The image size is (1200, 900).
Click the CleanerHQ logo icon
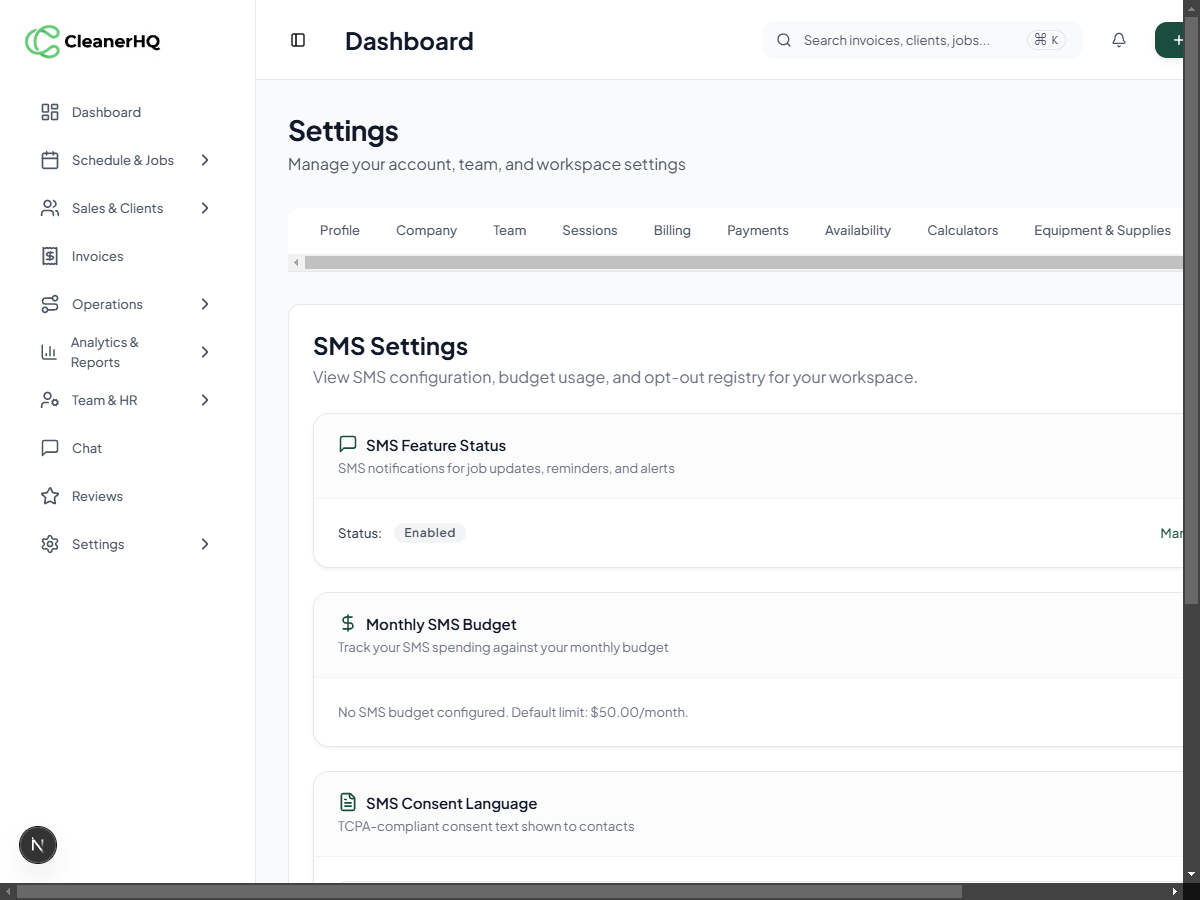coord(42,41)
